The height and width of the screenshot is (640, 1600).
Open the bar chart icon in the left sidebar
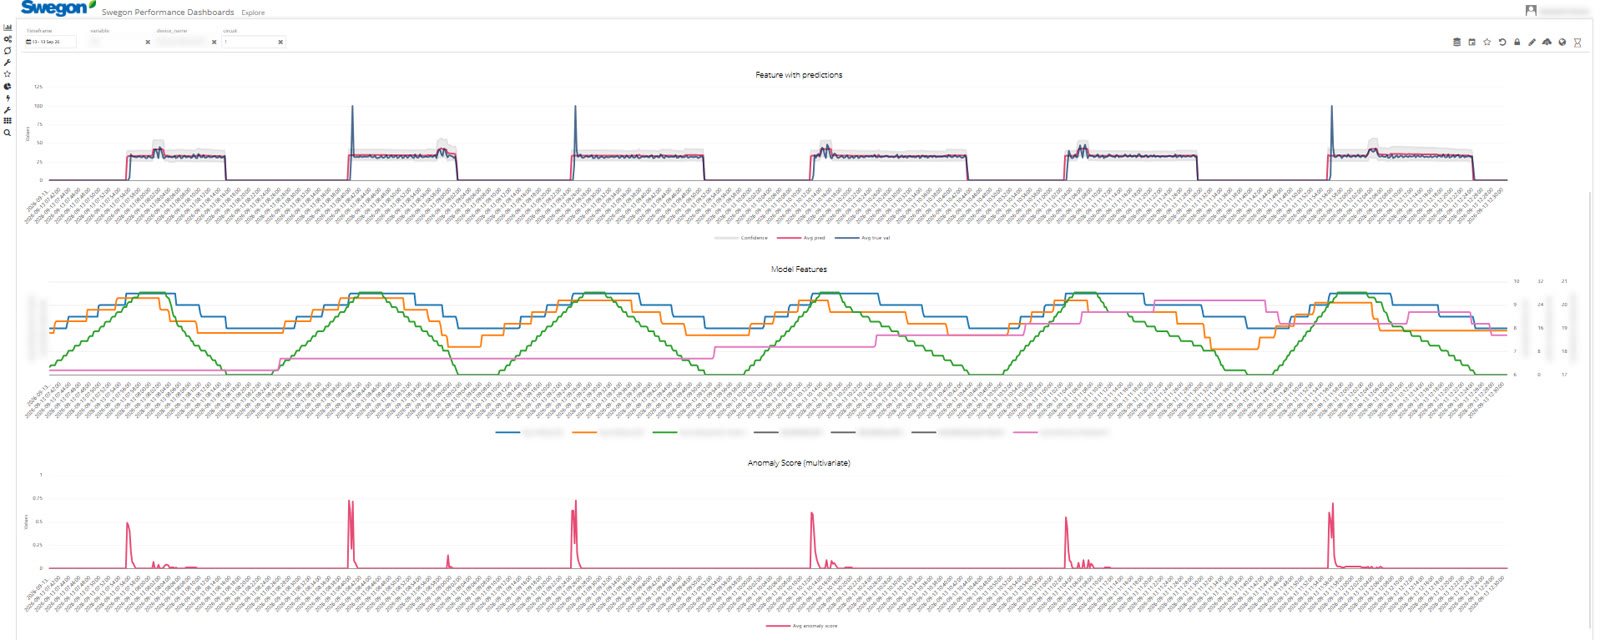coord(7,28)
